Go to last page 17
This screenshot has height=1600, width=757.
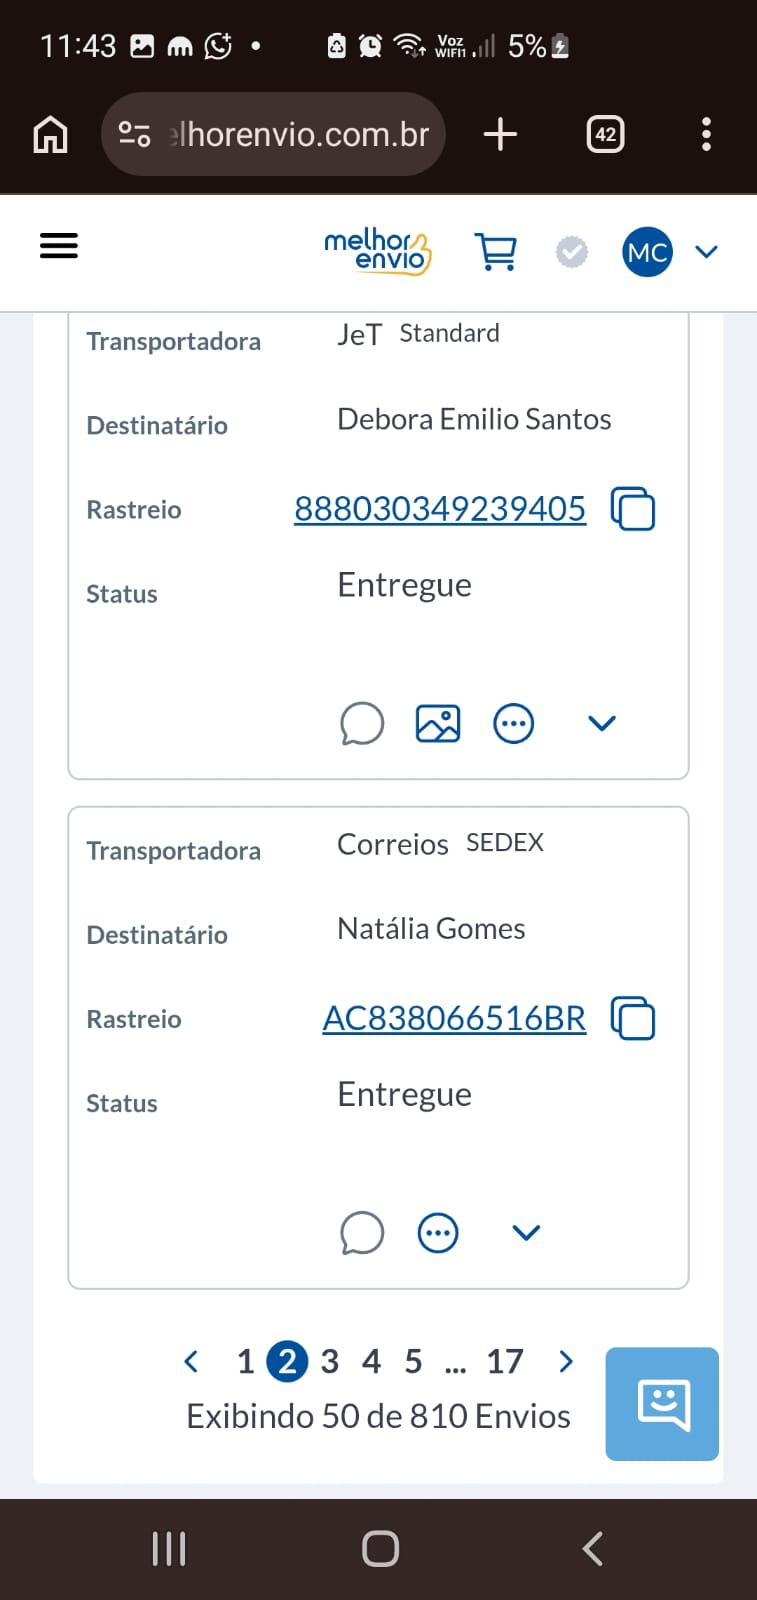pos(505,1361)
